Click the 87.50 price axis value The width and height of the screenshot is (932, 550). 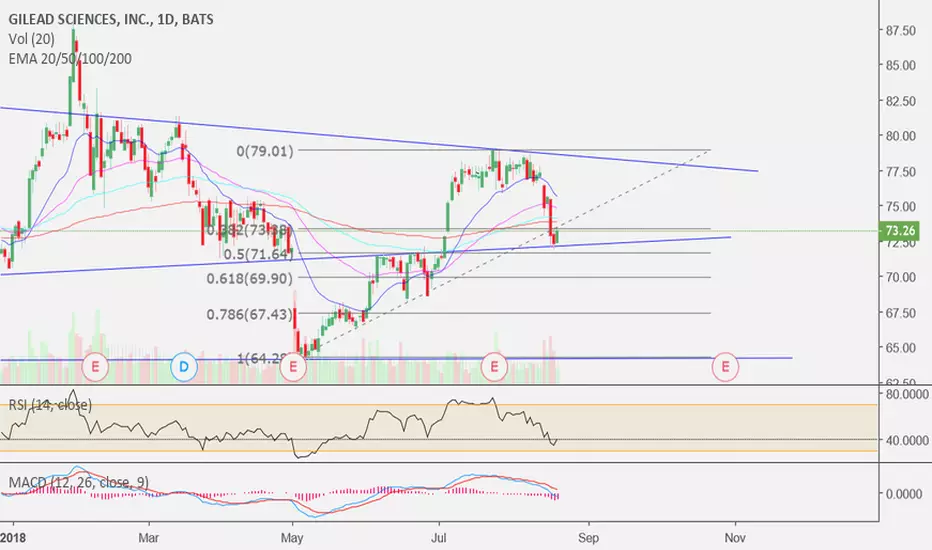click(900, 30)
